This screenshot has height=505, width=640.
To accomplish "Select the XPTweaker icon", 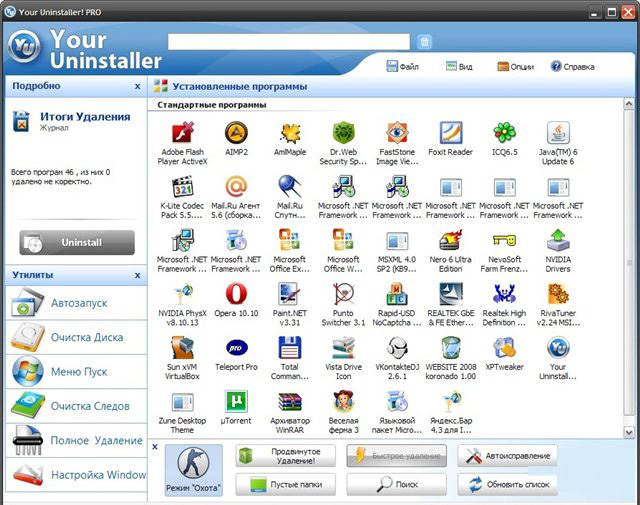I will coord(504,347).
